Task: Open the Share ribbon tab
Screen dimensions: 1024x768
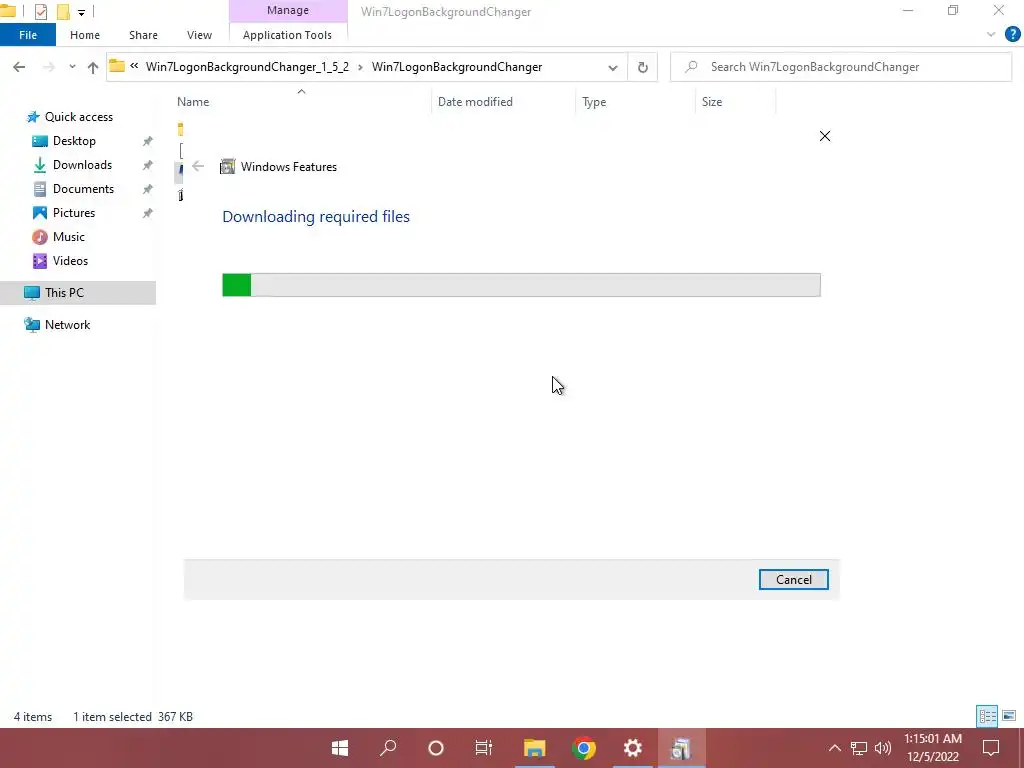Action: [143, 35]
